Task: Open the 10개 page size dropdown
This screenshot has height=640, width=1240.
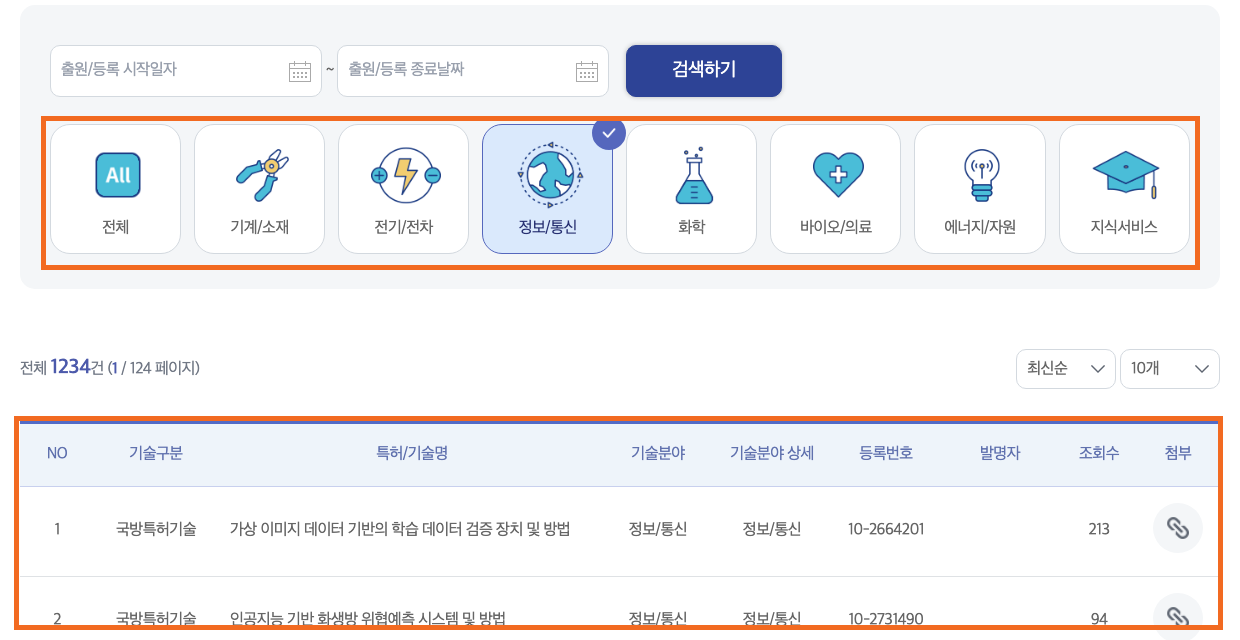Action: point(1170,368)
